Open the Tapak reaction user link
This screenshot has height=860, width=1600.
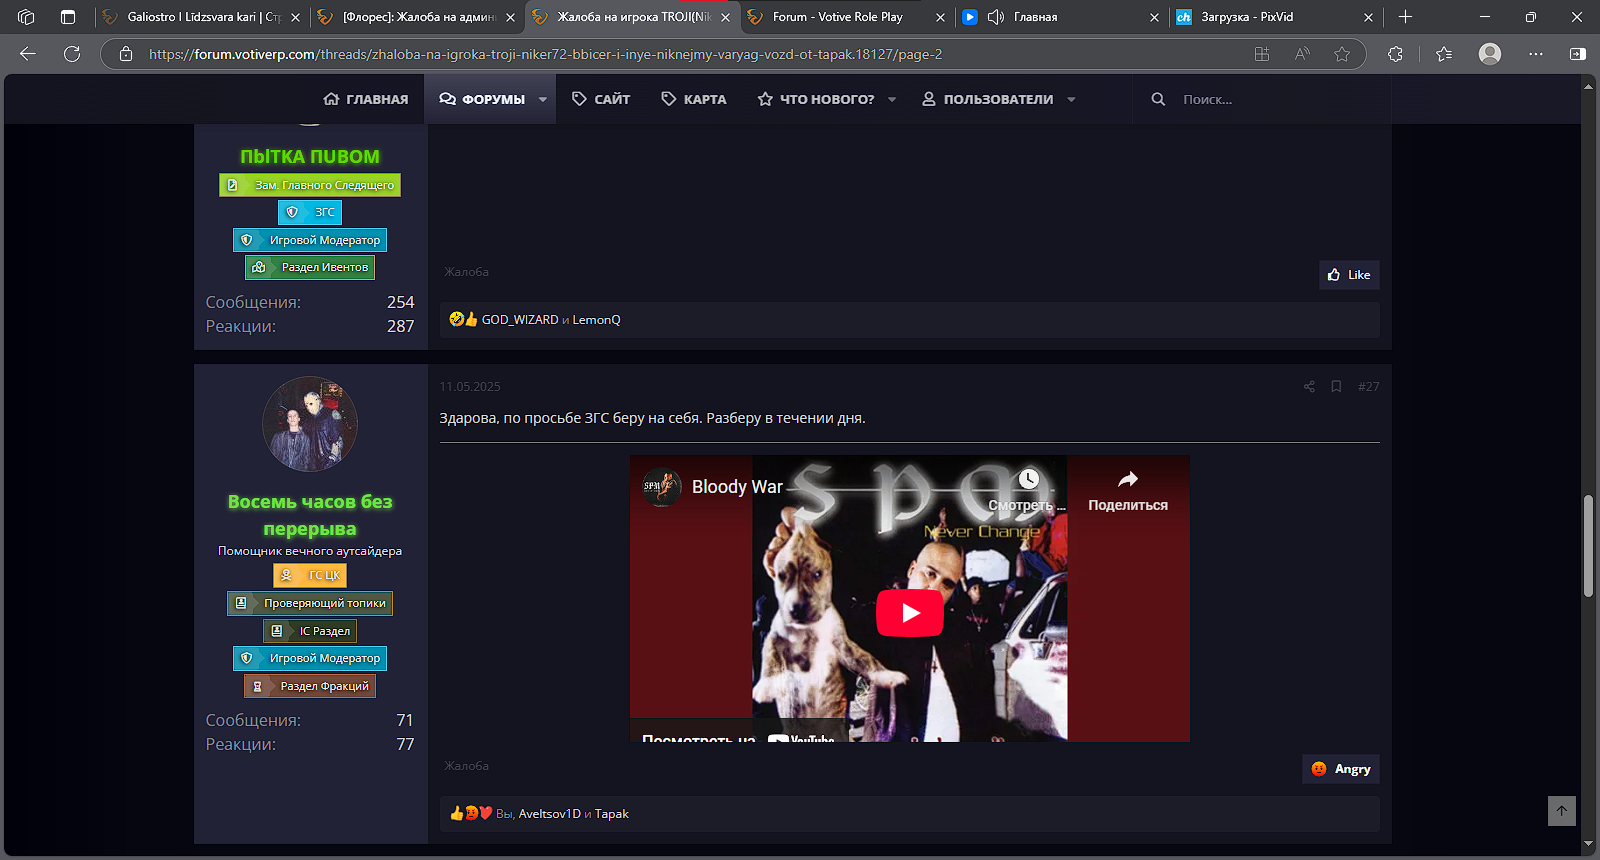[x=612, y=814]
